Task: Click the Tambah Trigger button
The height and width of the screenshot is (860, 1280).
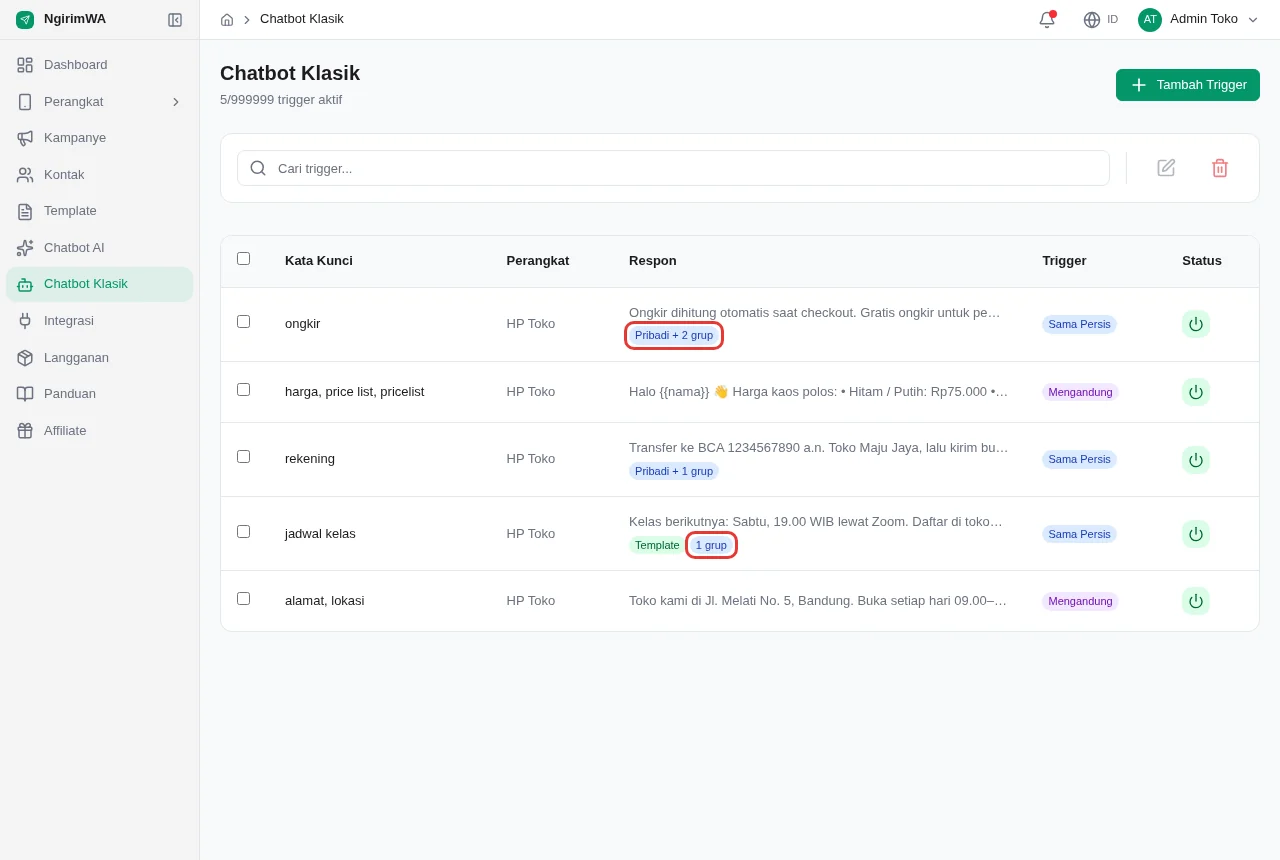Action: coord(1188,85)
